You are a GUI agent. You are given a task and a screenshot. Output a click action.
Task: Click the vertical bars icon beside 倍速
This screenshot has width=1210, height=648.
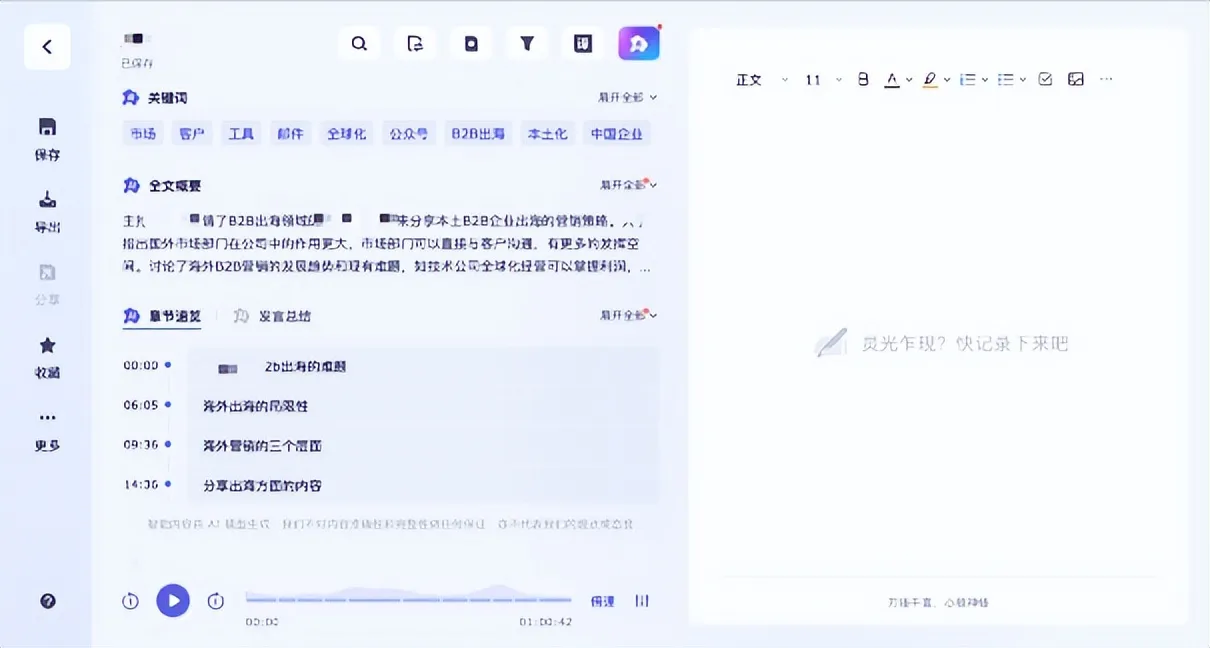[642, 601]
